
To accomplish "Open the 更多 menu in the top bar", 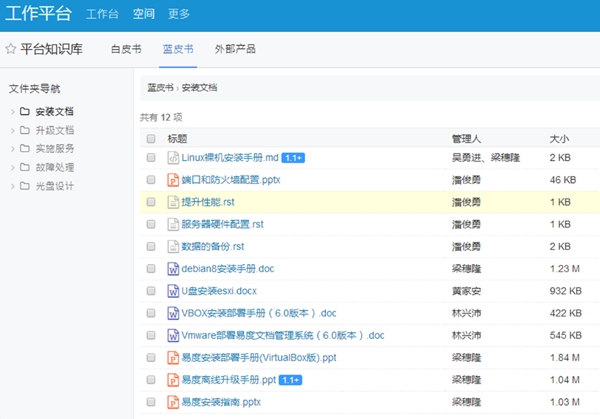I will click(x=179, y=14).
